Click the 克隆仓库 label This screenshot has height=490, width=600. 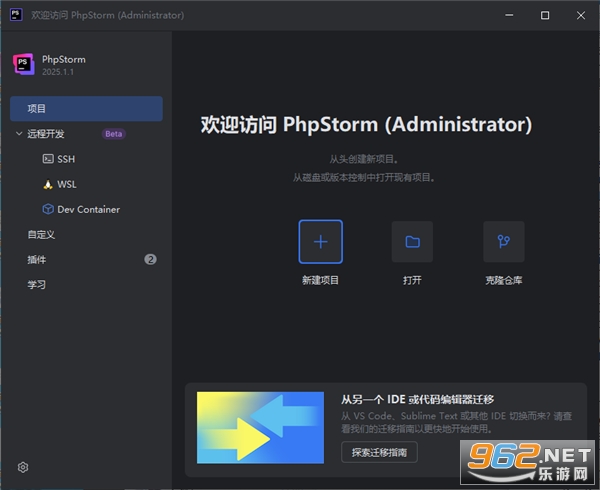point(504,280)
